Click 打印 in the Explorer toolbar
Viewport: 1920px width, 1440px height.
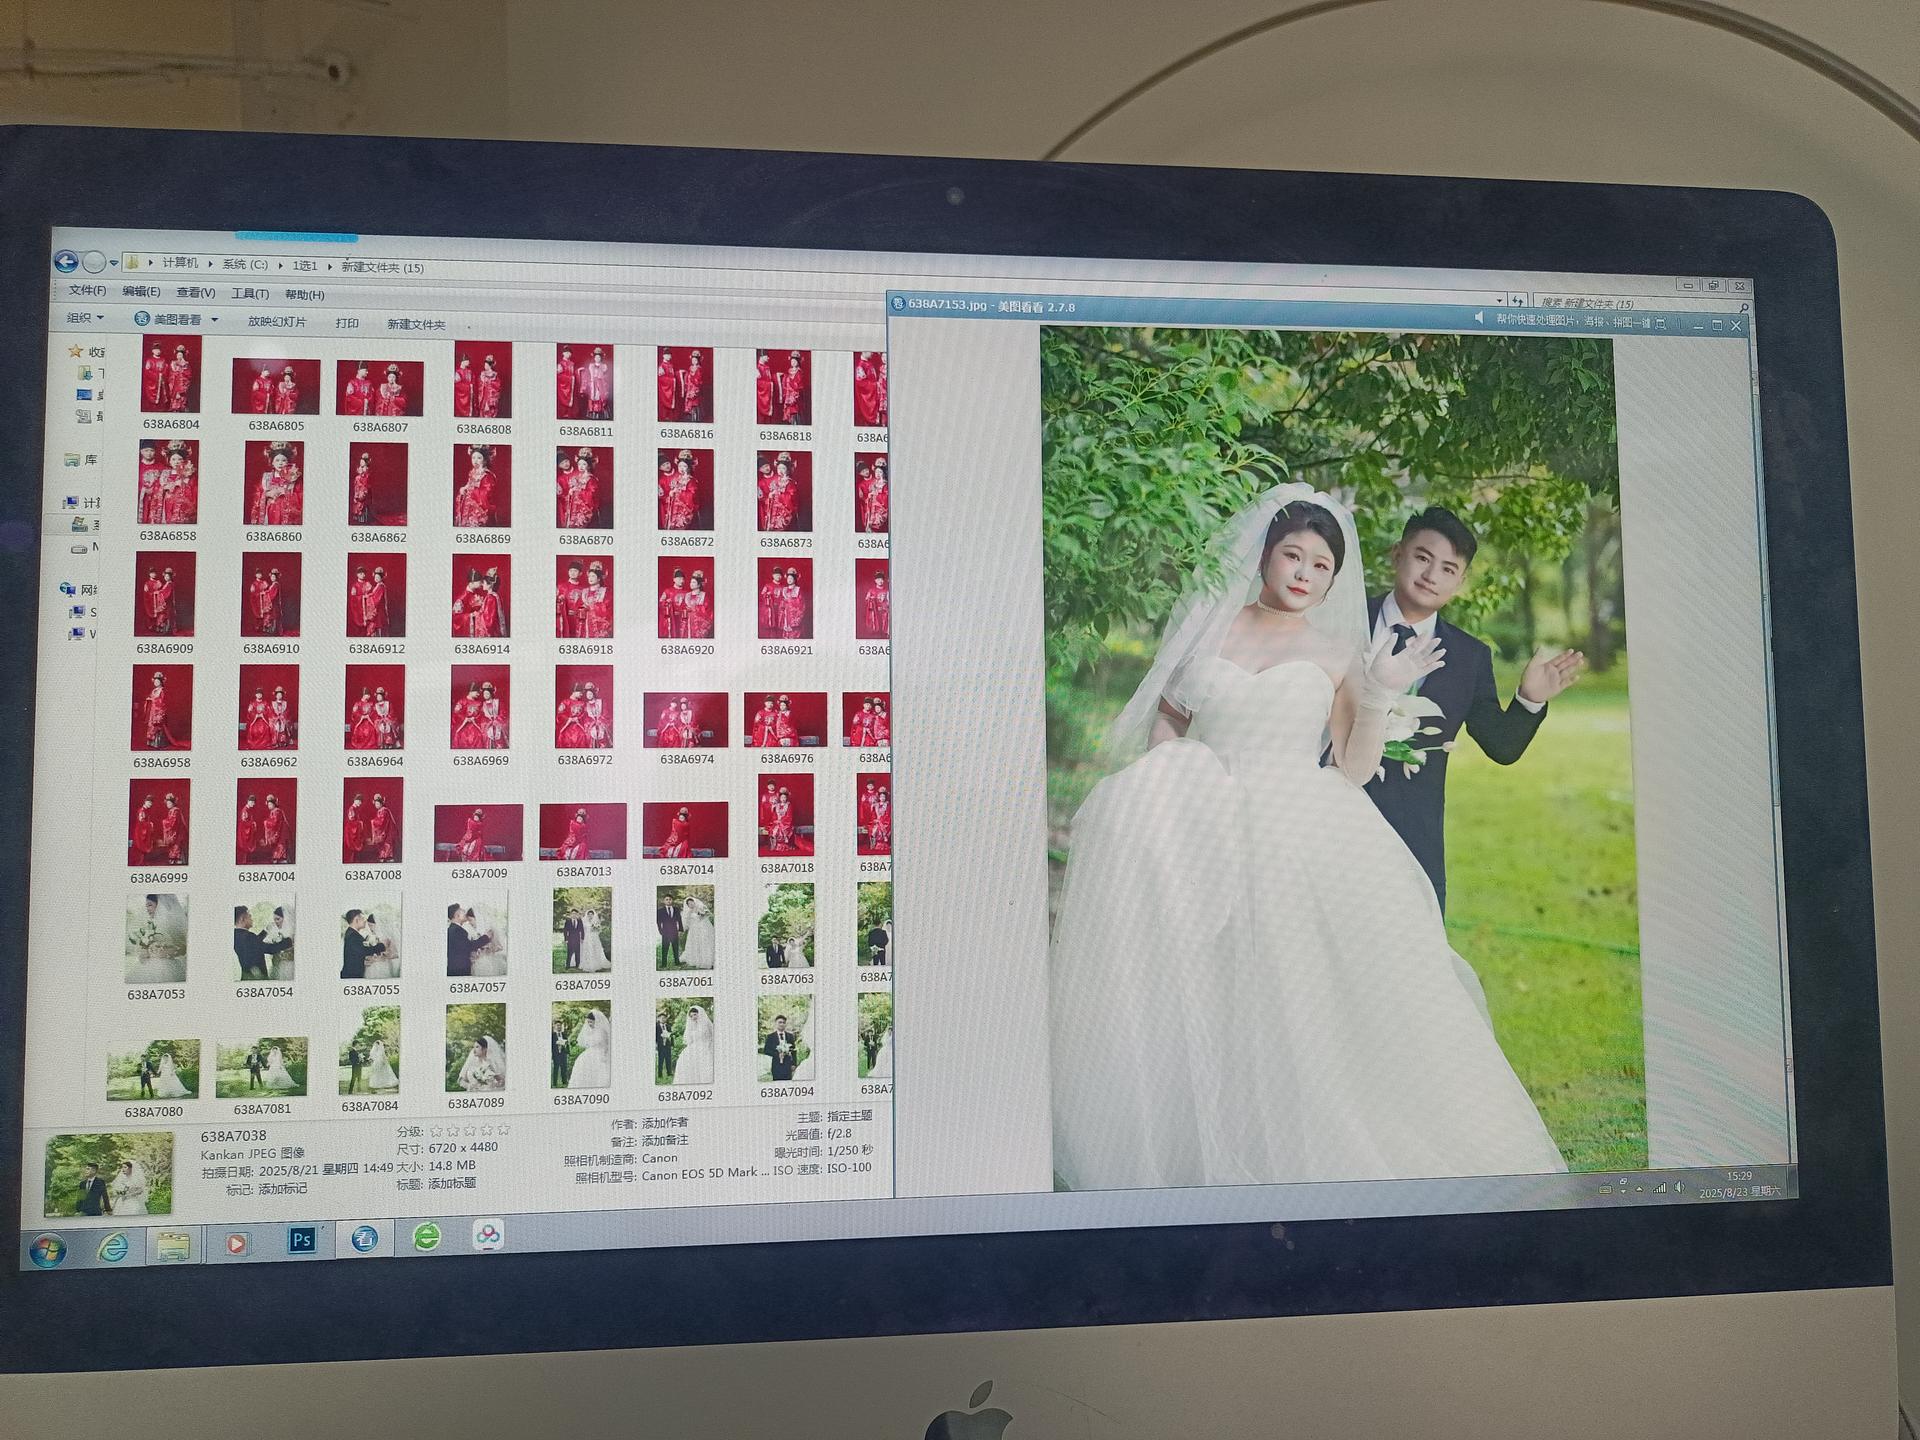pos(347,323)
